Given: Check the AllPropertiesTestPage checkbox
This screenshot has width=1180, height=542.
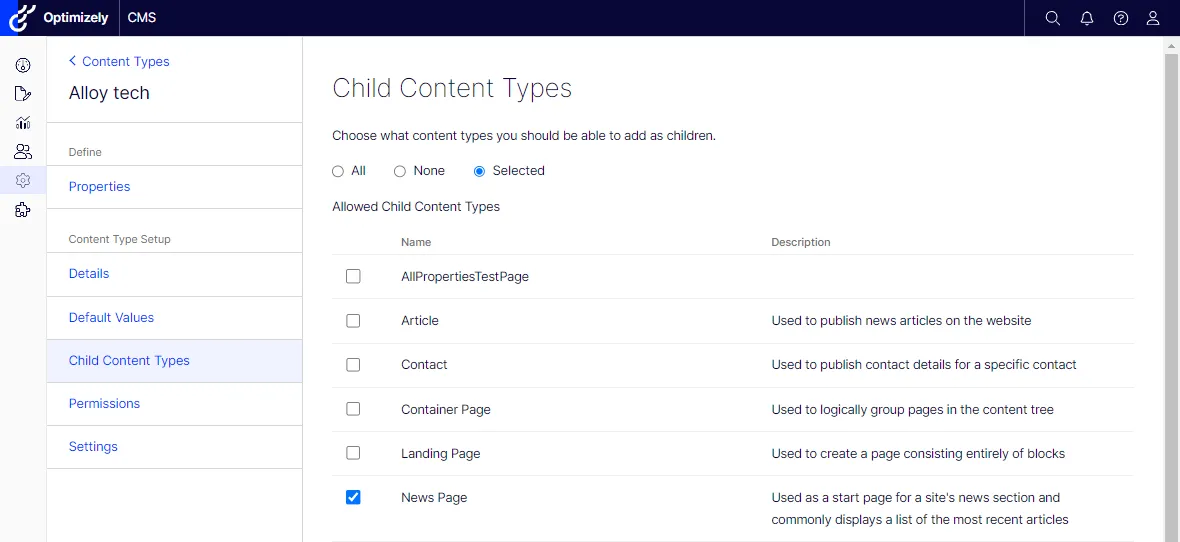Looking at the screenshot, I should pyautogui.click(x=353, y=276).
